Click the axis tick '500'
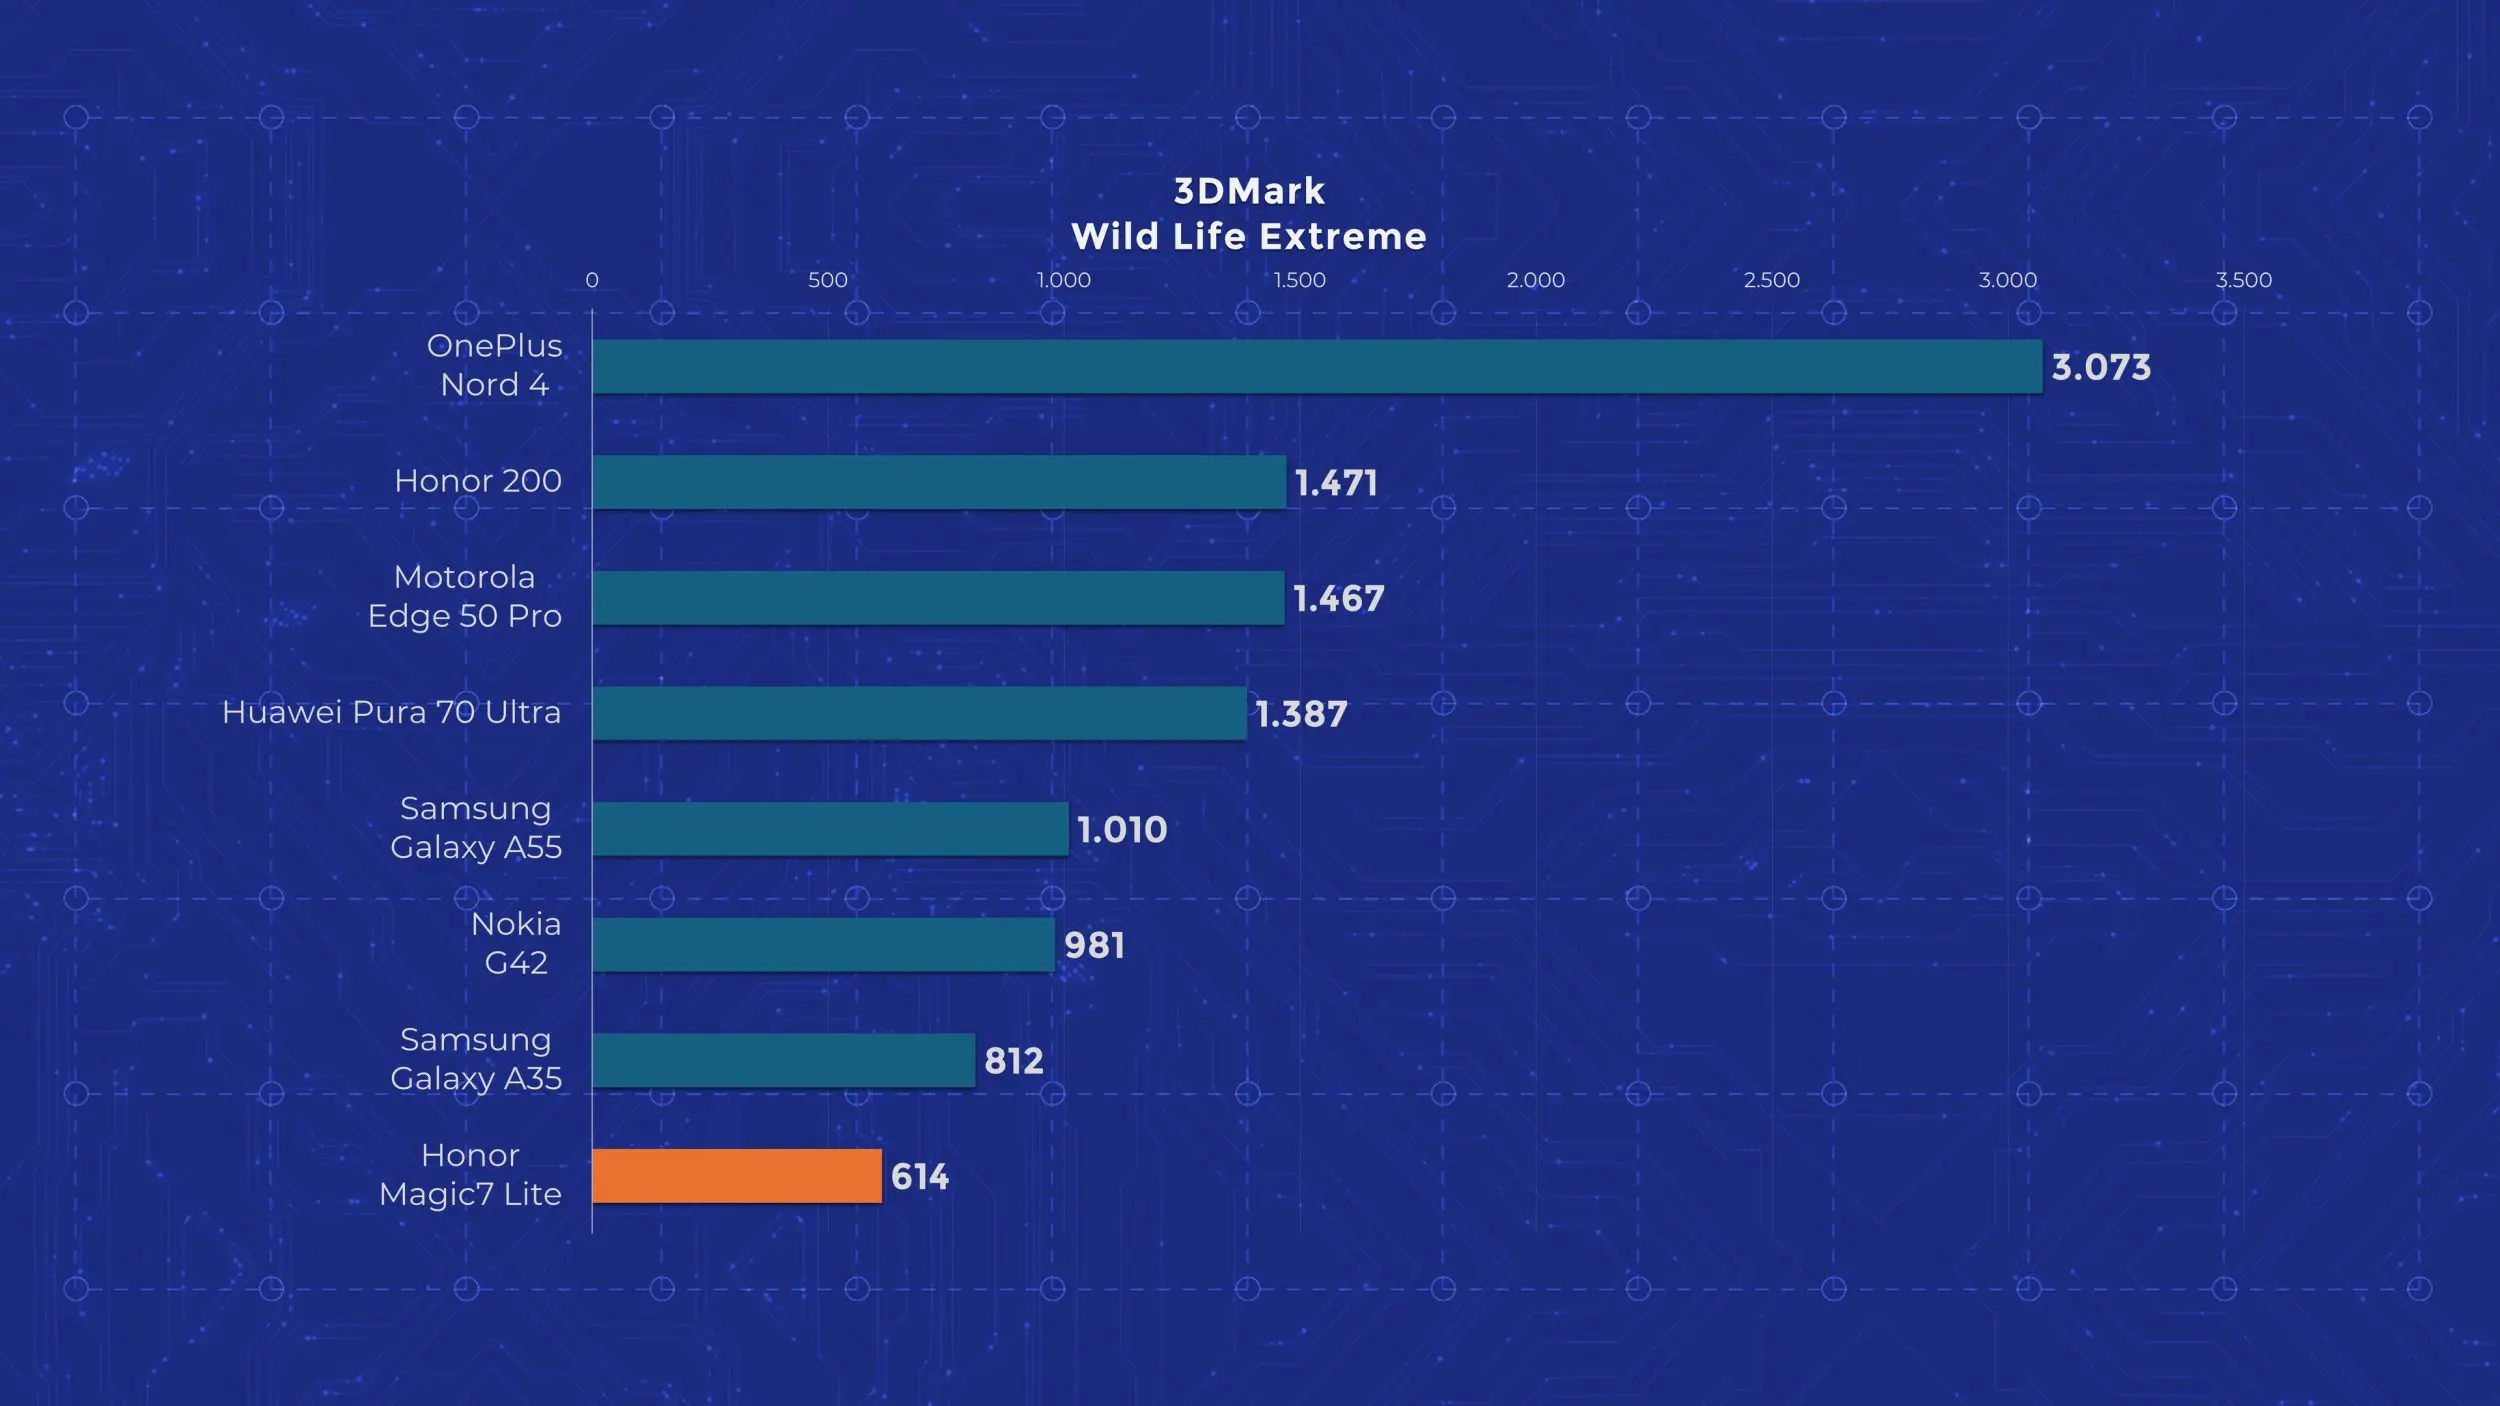 click(828, 280)
